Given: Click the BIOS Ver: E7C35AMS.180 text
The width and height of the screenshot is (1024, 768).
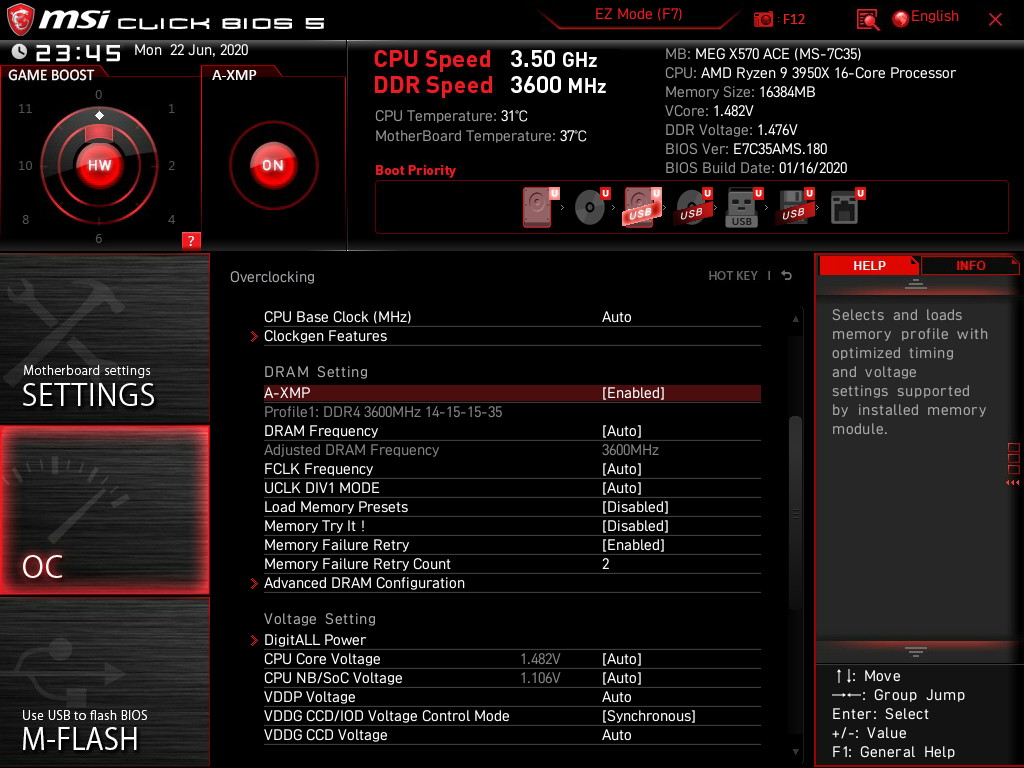Looking at the screenshot, I should point(746,149).
